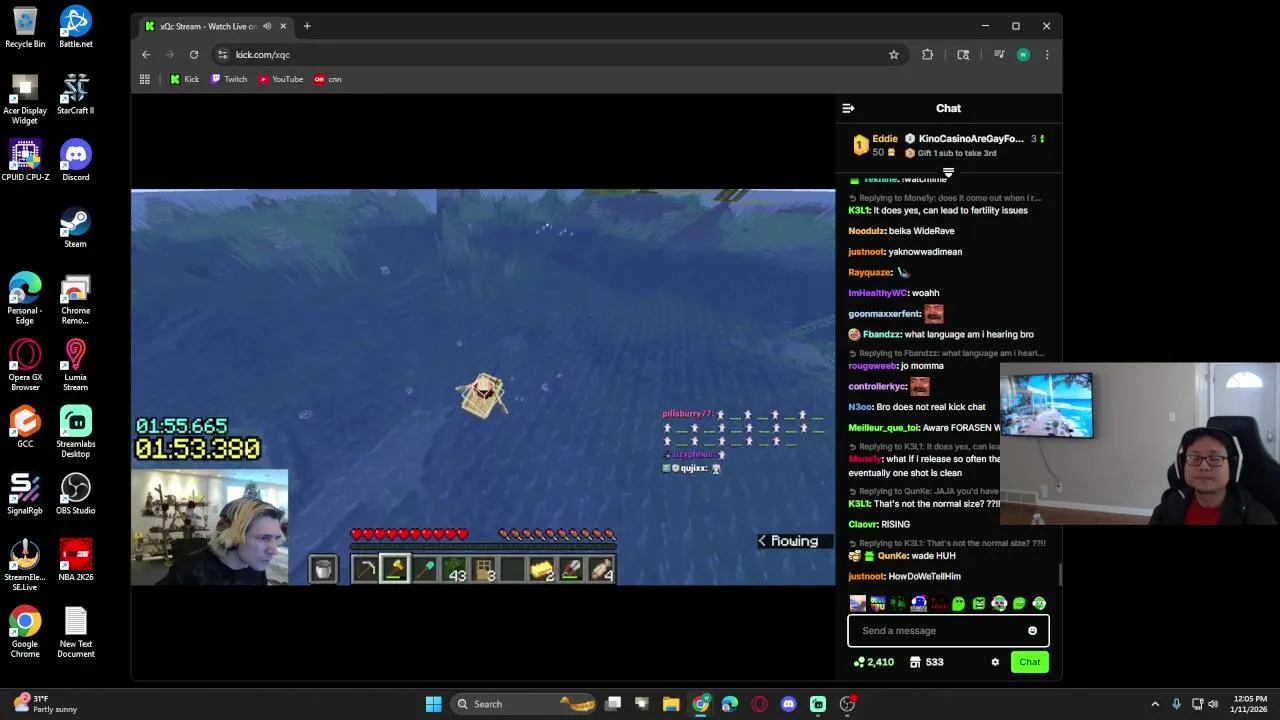1280x720 pixels.
Task: Click username Claovr in chat
Action: tap(863, 524)
